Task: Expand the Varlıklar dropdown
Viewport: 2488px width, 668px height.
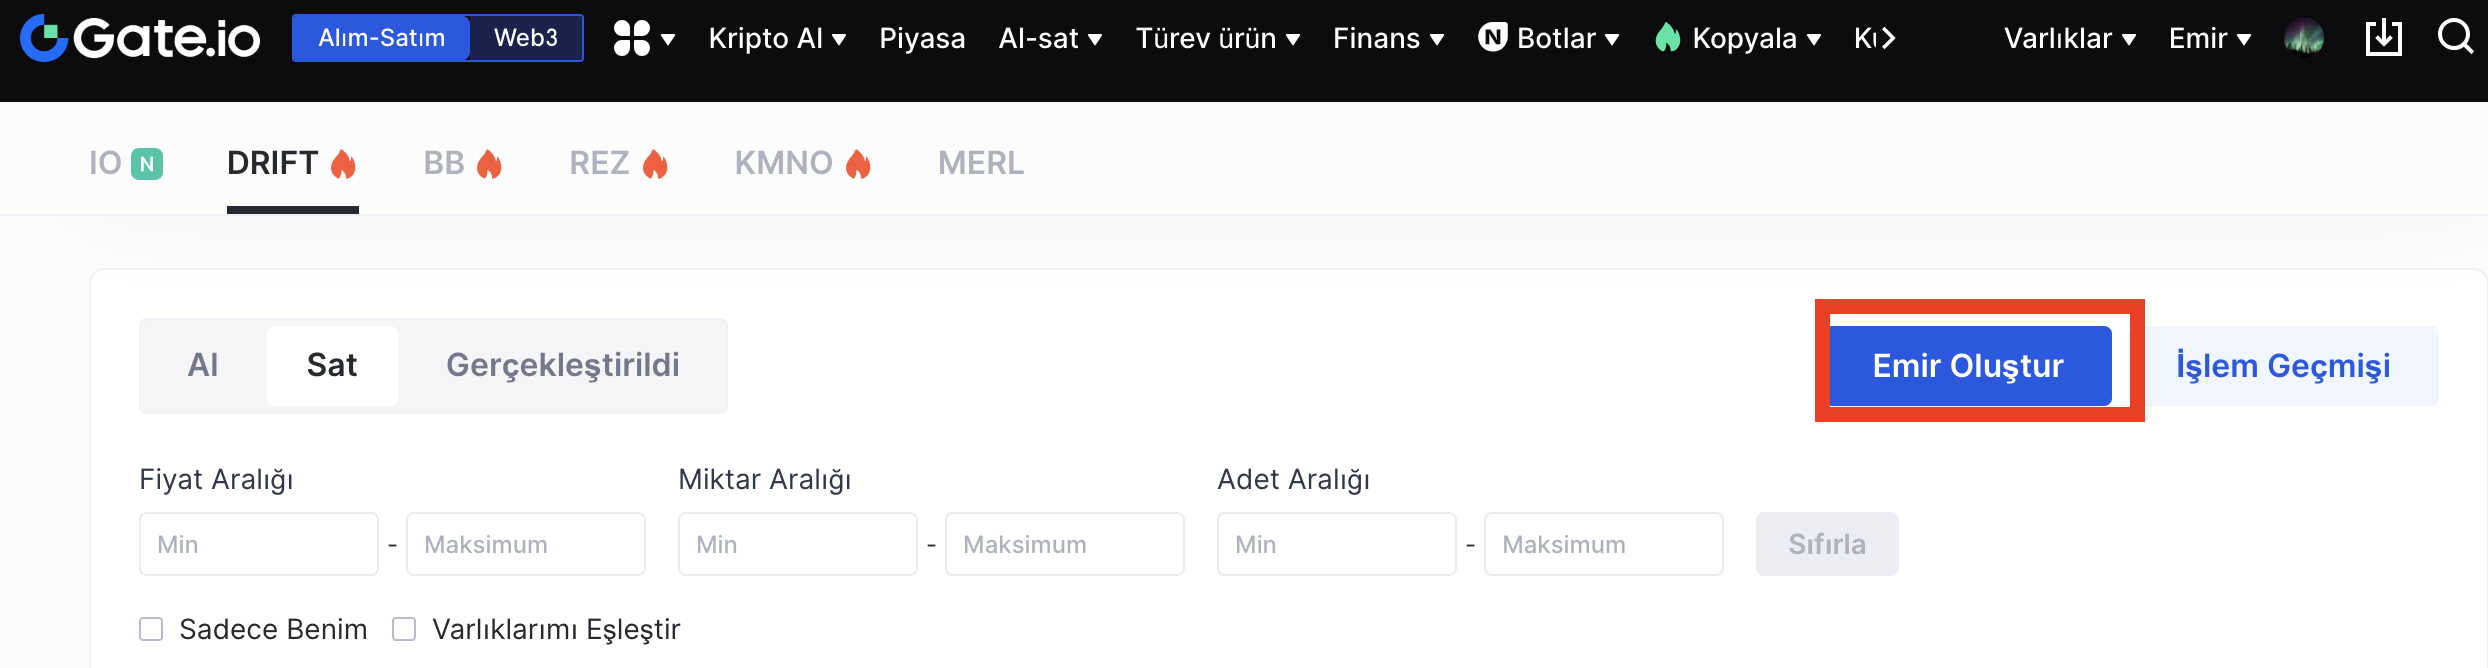Action: point(2069,38)
